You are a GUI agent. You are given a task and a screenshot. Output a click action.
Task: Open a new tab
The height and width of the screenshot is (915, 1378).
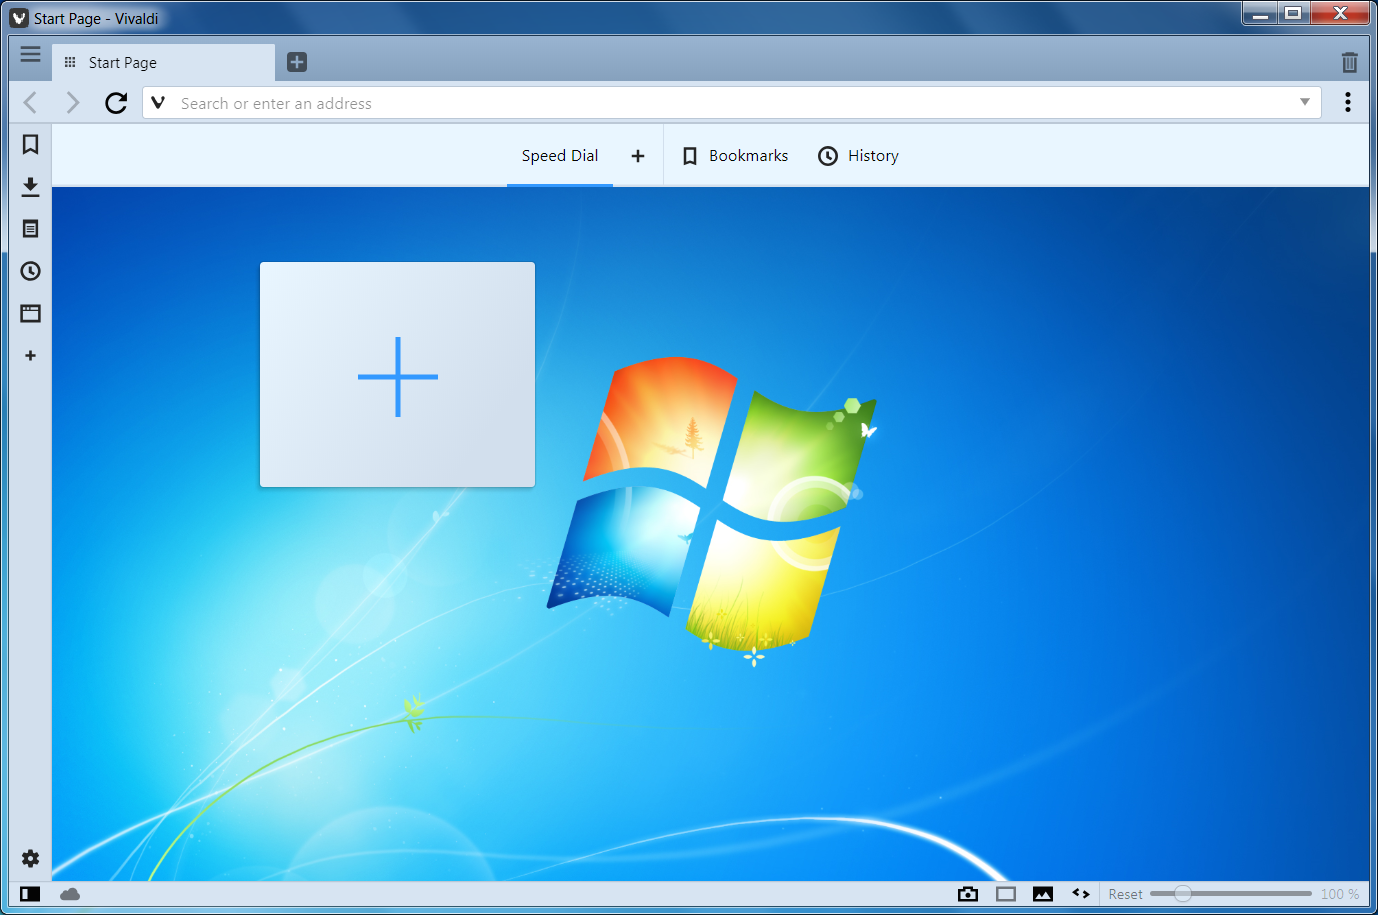(x=297, y=62)
